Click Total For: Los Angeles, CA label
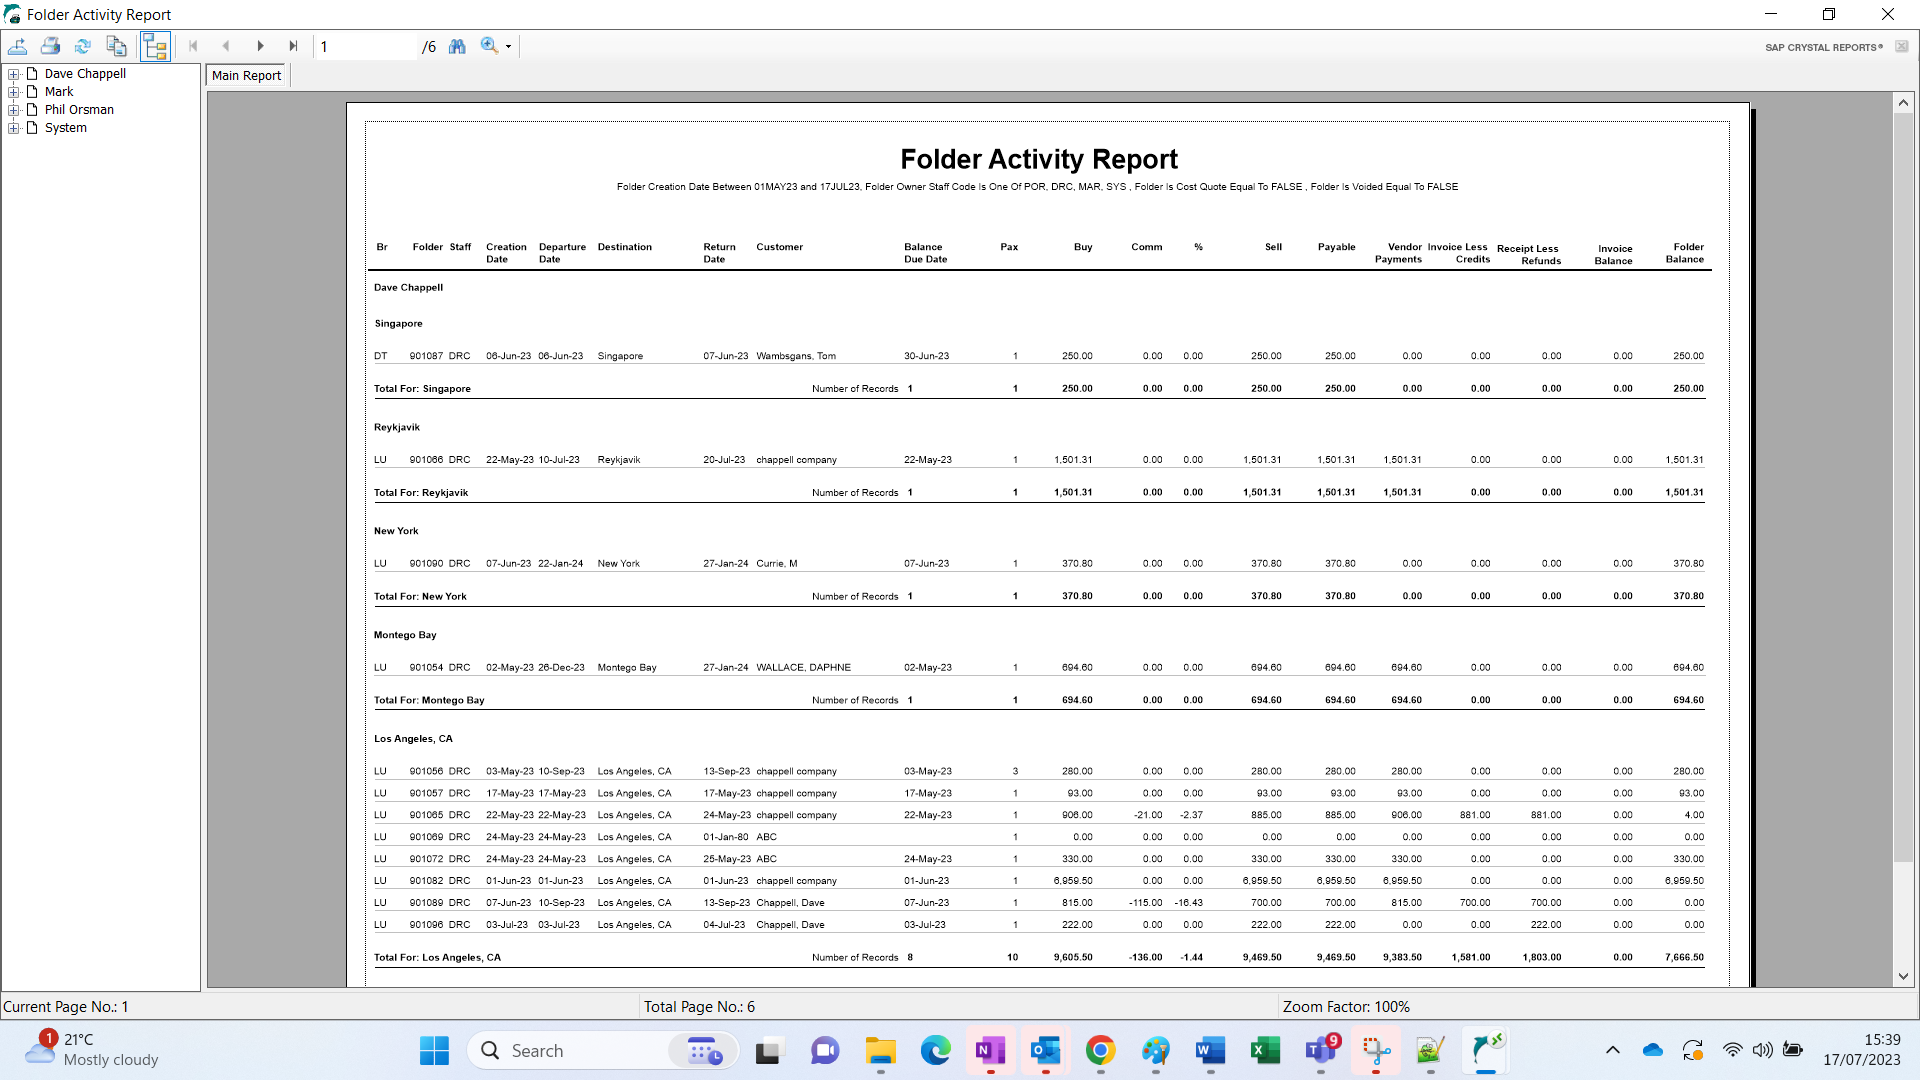The image size is (1920, 1080). pyautogui.click(x=437, y=958)
